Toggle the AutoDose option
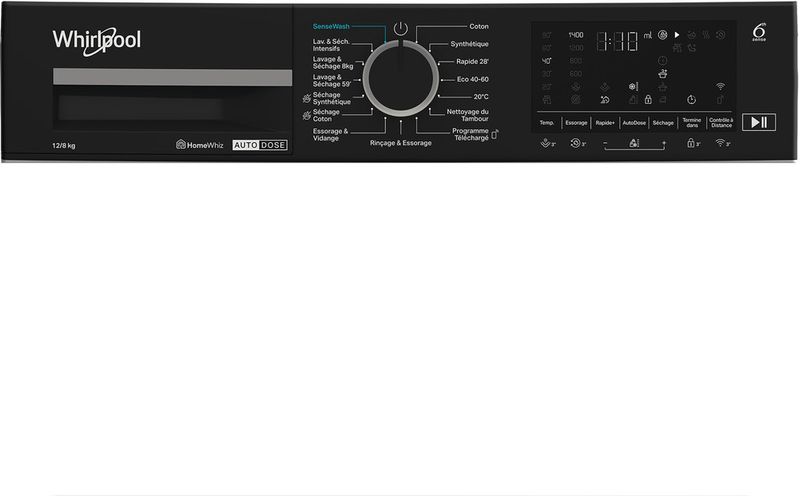The height and width of the screenshot is (496, 800). [x=634, y=122]
